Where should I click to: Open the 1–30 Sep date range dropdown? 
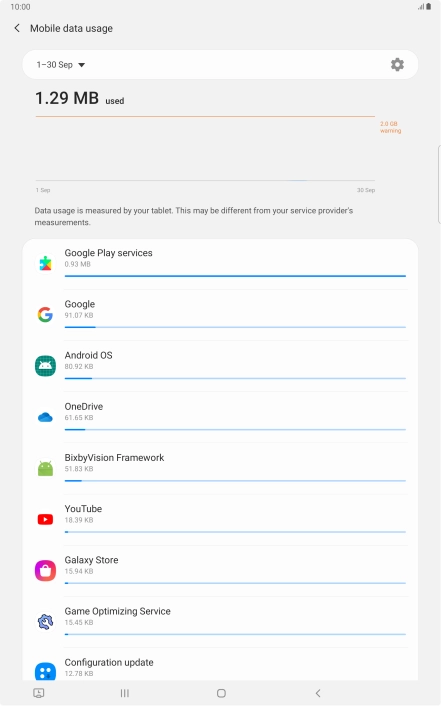60,65
